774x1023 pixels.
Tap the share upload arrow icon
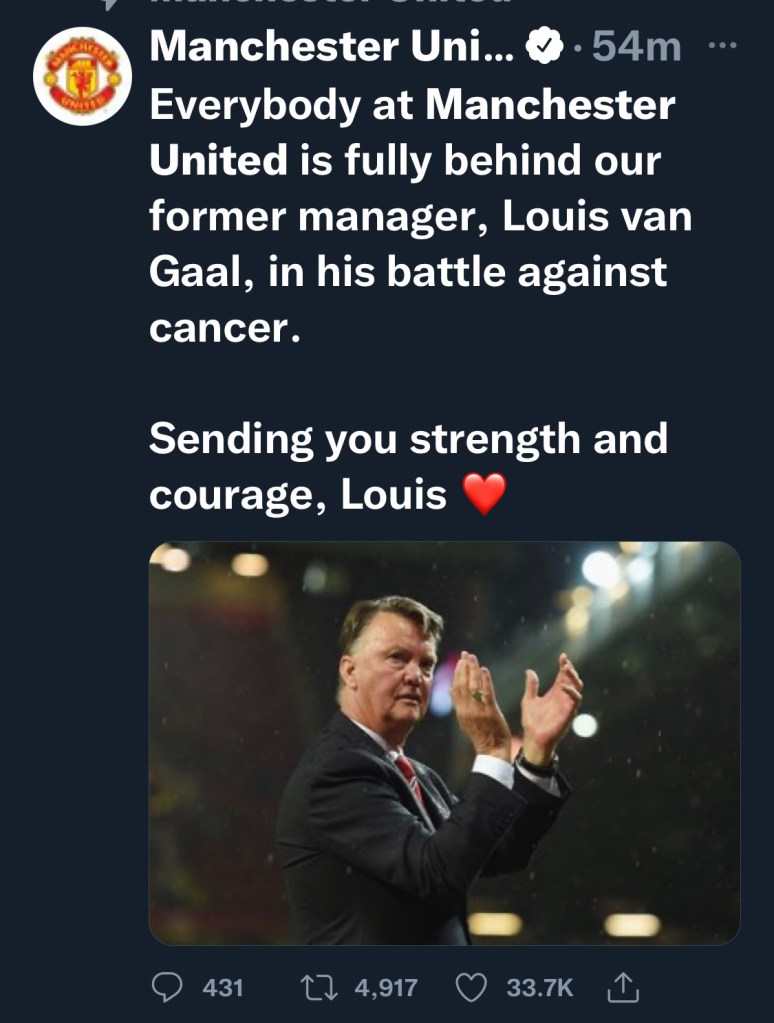(621, 987)
